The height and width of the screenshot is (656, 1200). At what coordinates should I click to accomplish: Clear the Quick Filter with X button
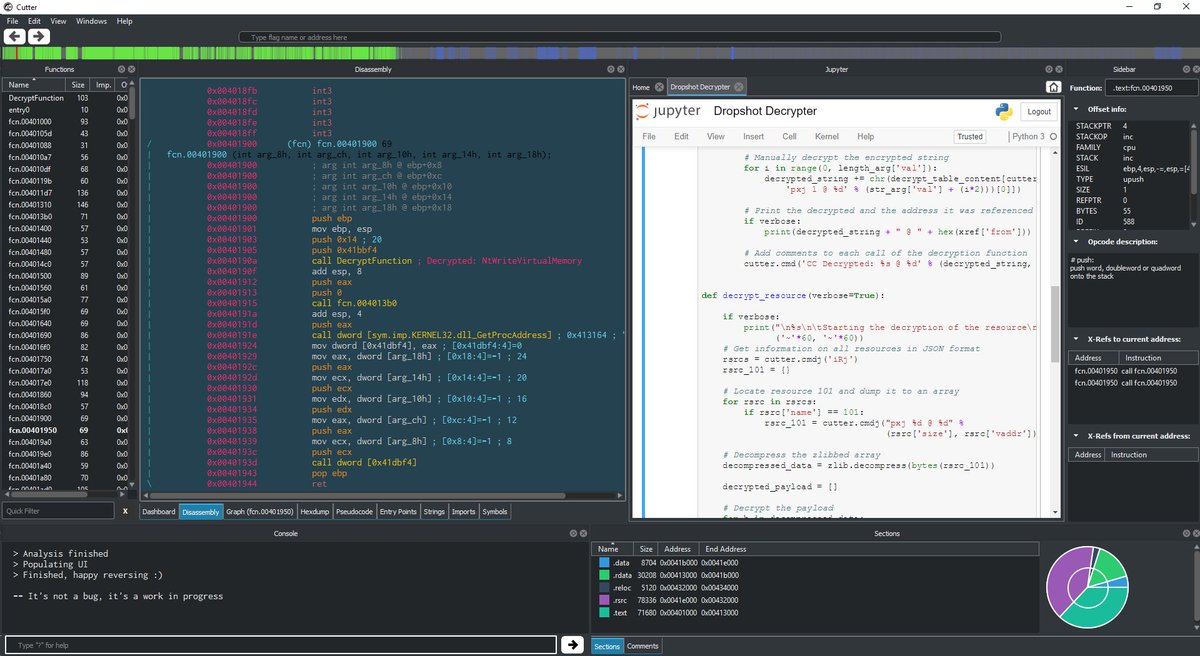tap(125, 511)
